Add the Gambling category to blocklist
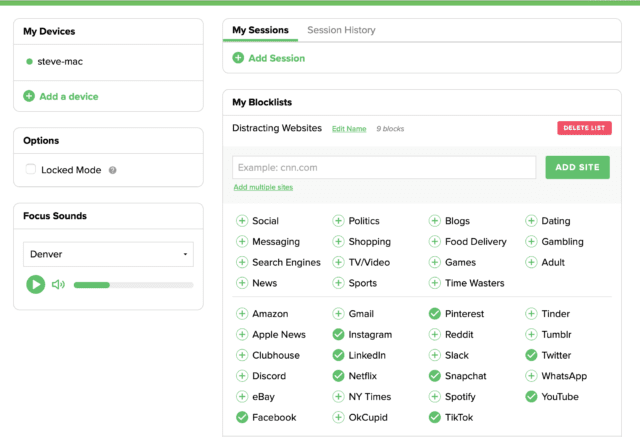Image resolution: width=640 pixels, height=437 pixels. pos(531,242)
